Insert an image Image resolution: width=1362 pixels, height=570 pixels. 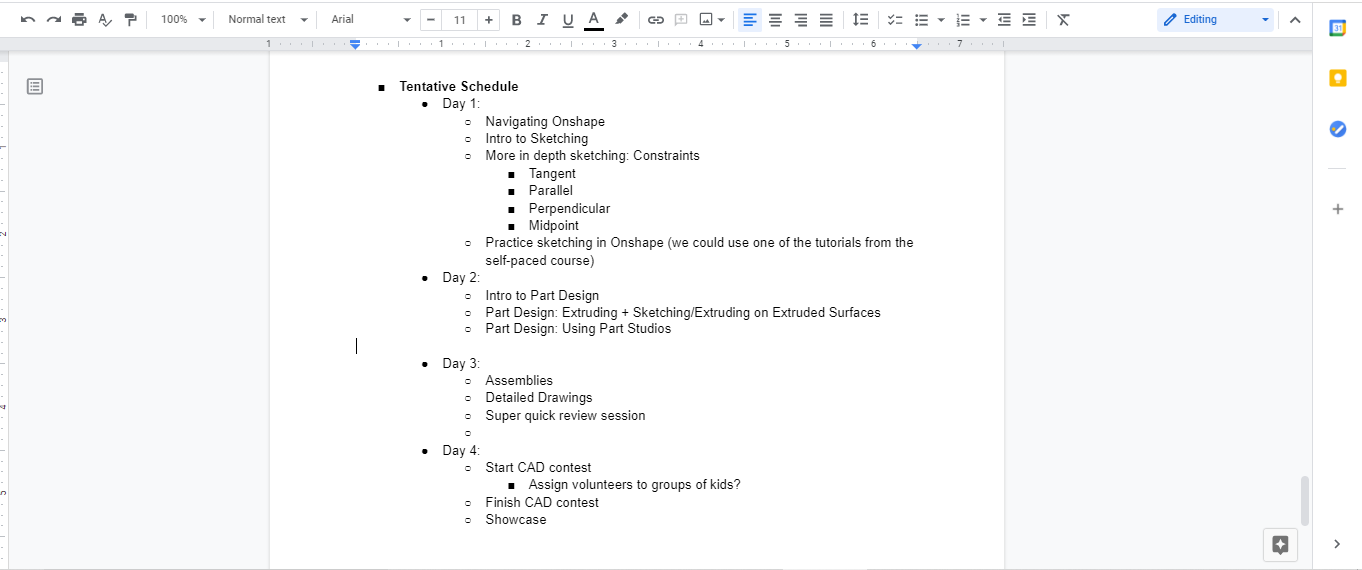coord(706,19)
